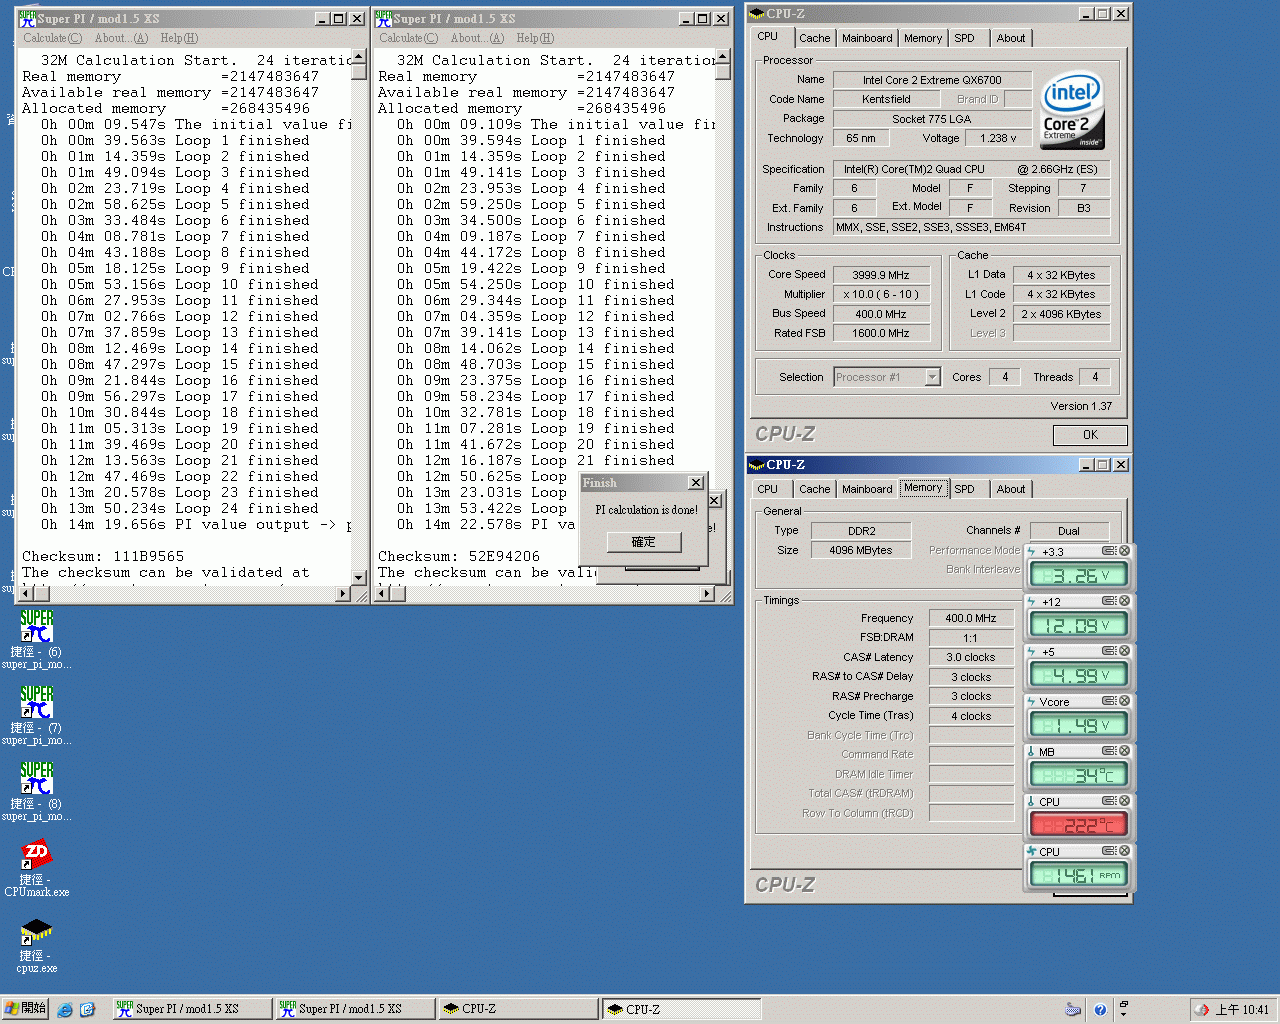Viewport: 1280px width, 1024px height.
Task: Switch to Cache tab in processor CPU-Z window
Action: point(814,38)
